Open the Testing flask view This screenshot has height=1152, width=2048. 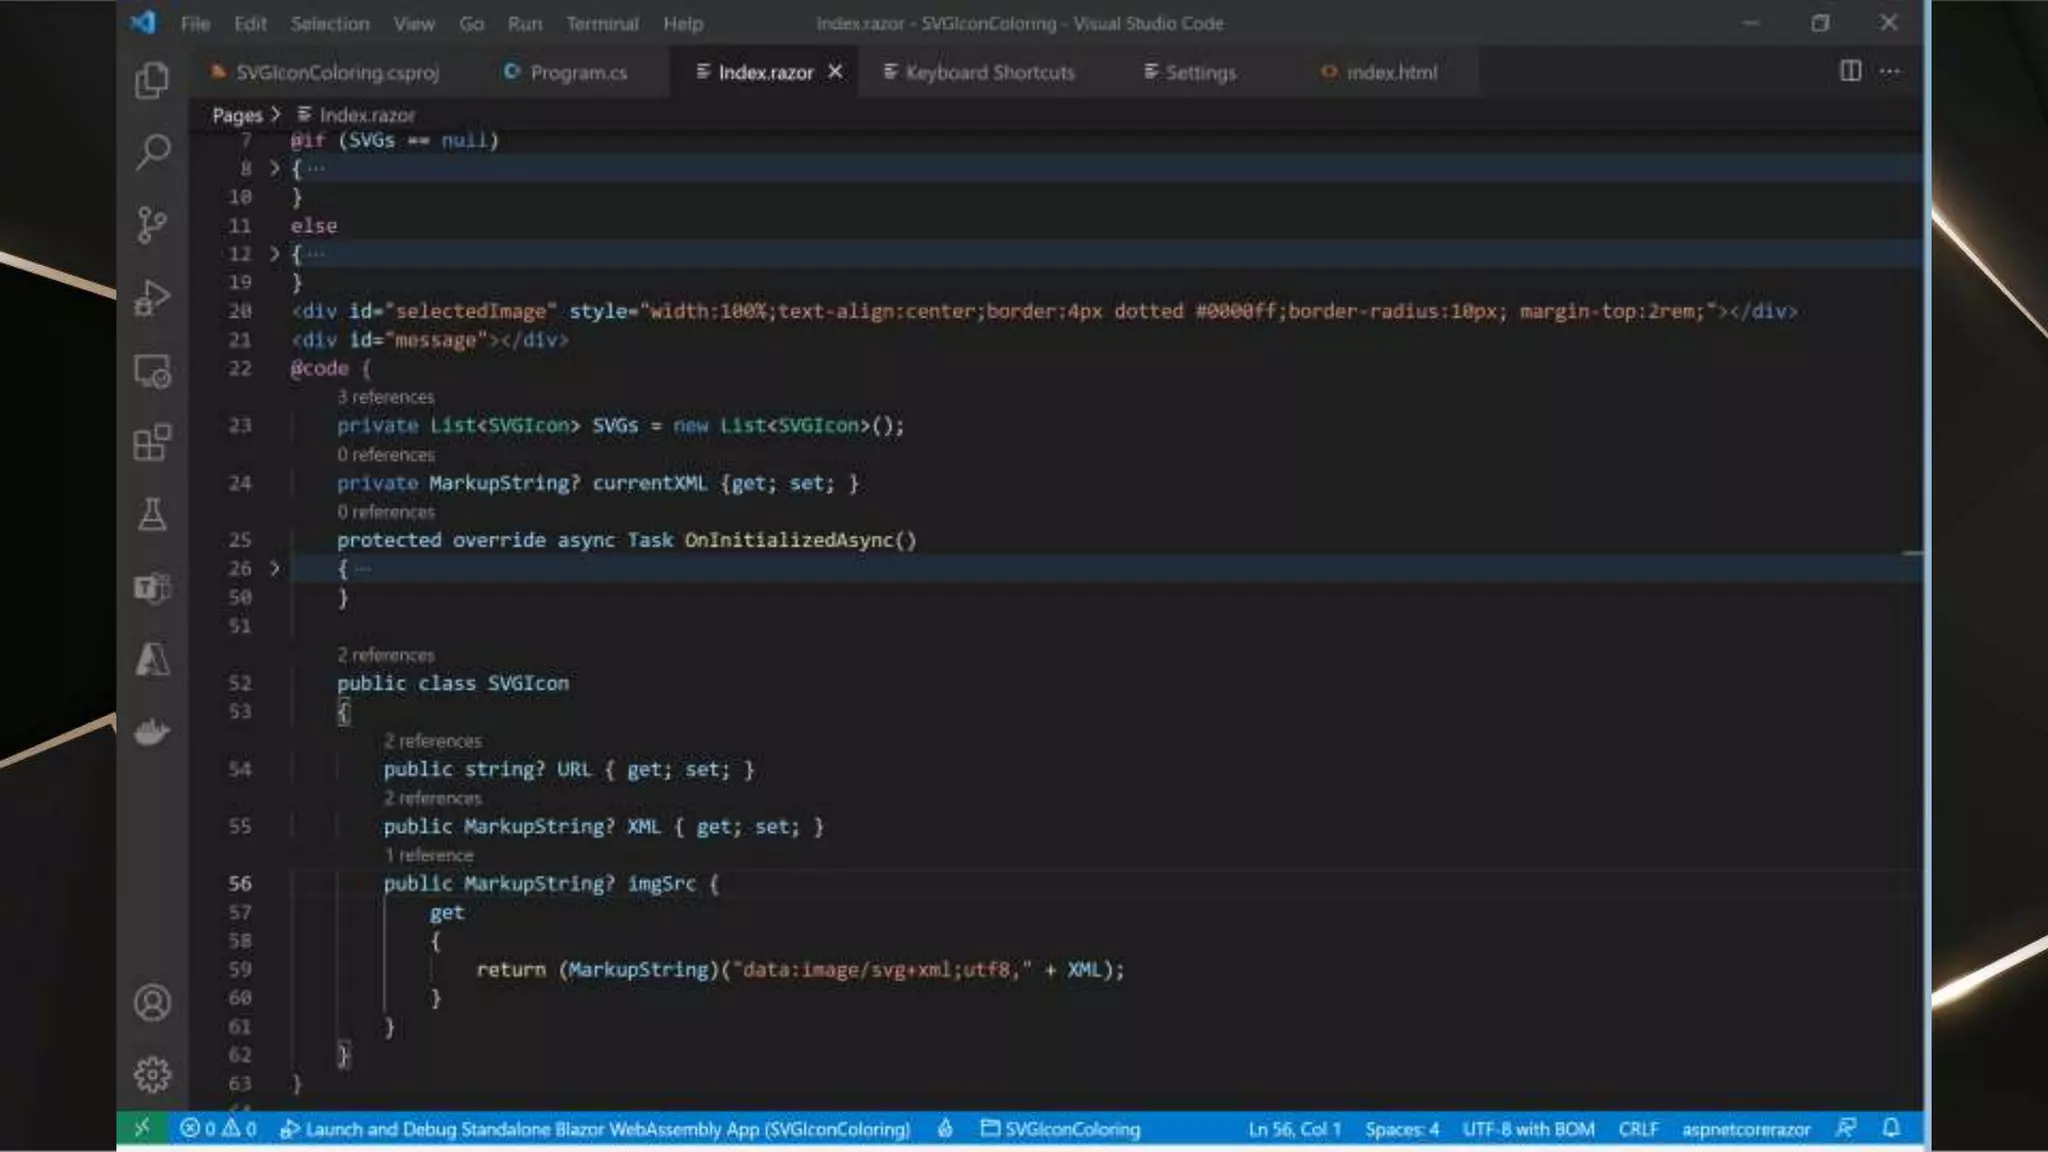152,515
